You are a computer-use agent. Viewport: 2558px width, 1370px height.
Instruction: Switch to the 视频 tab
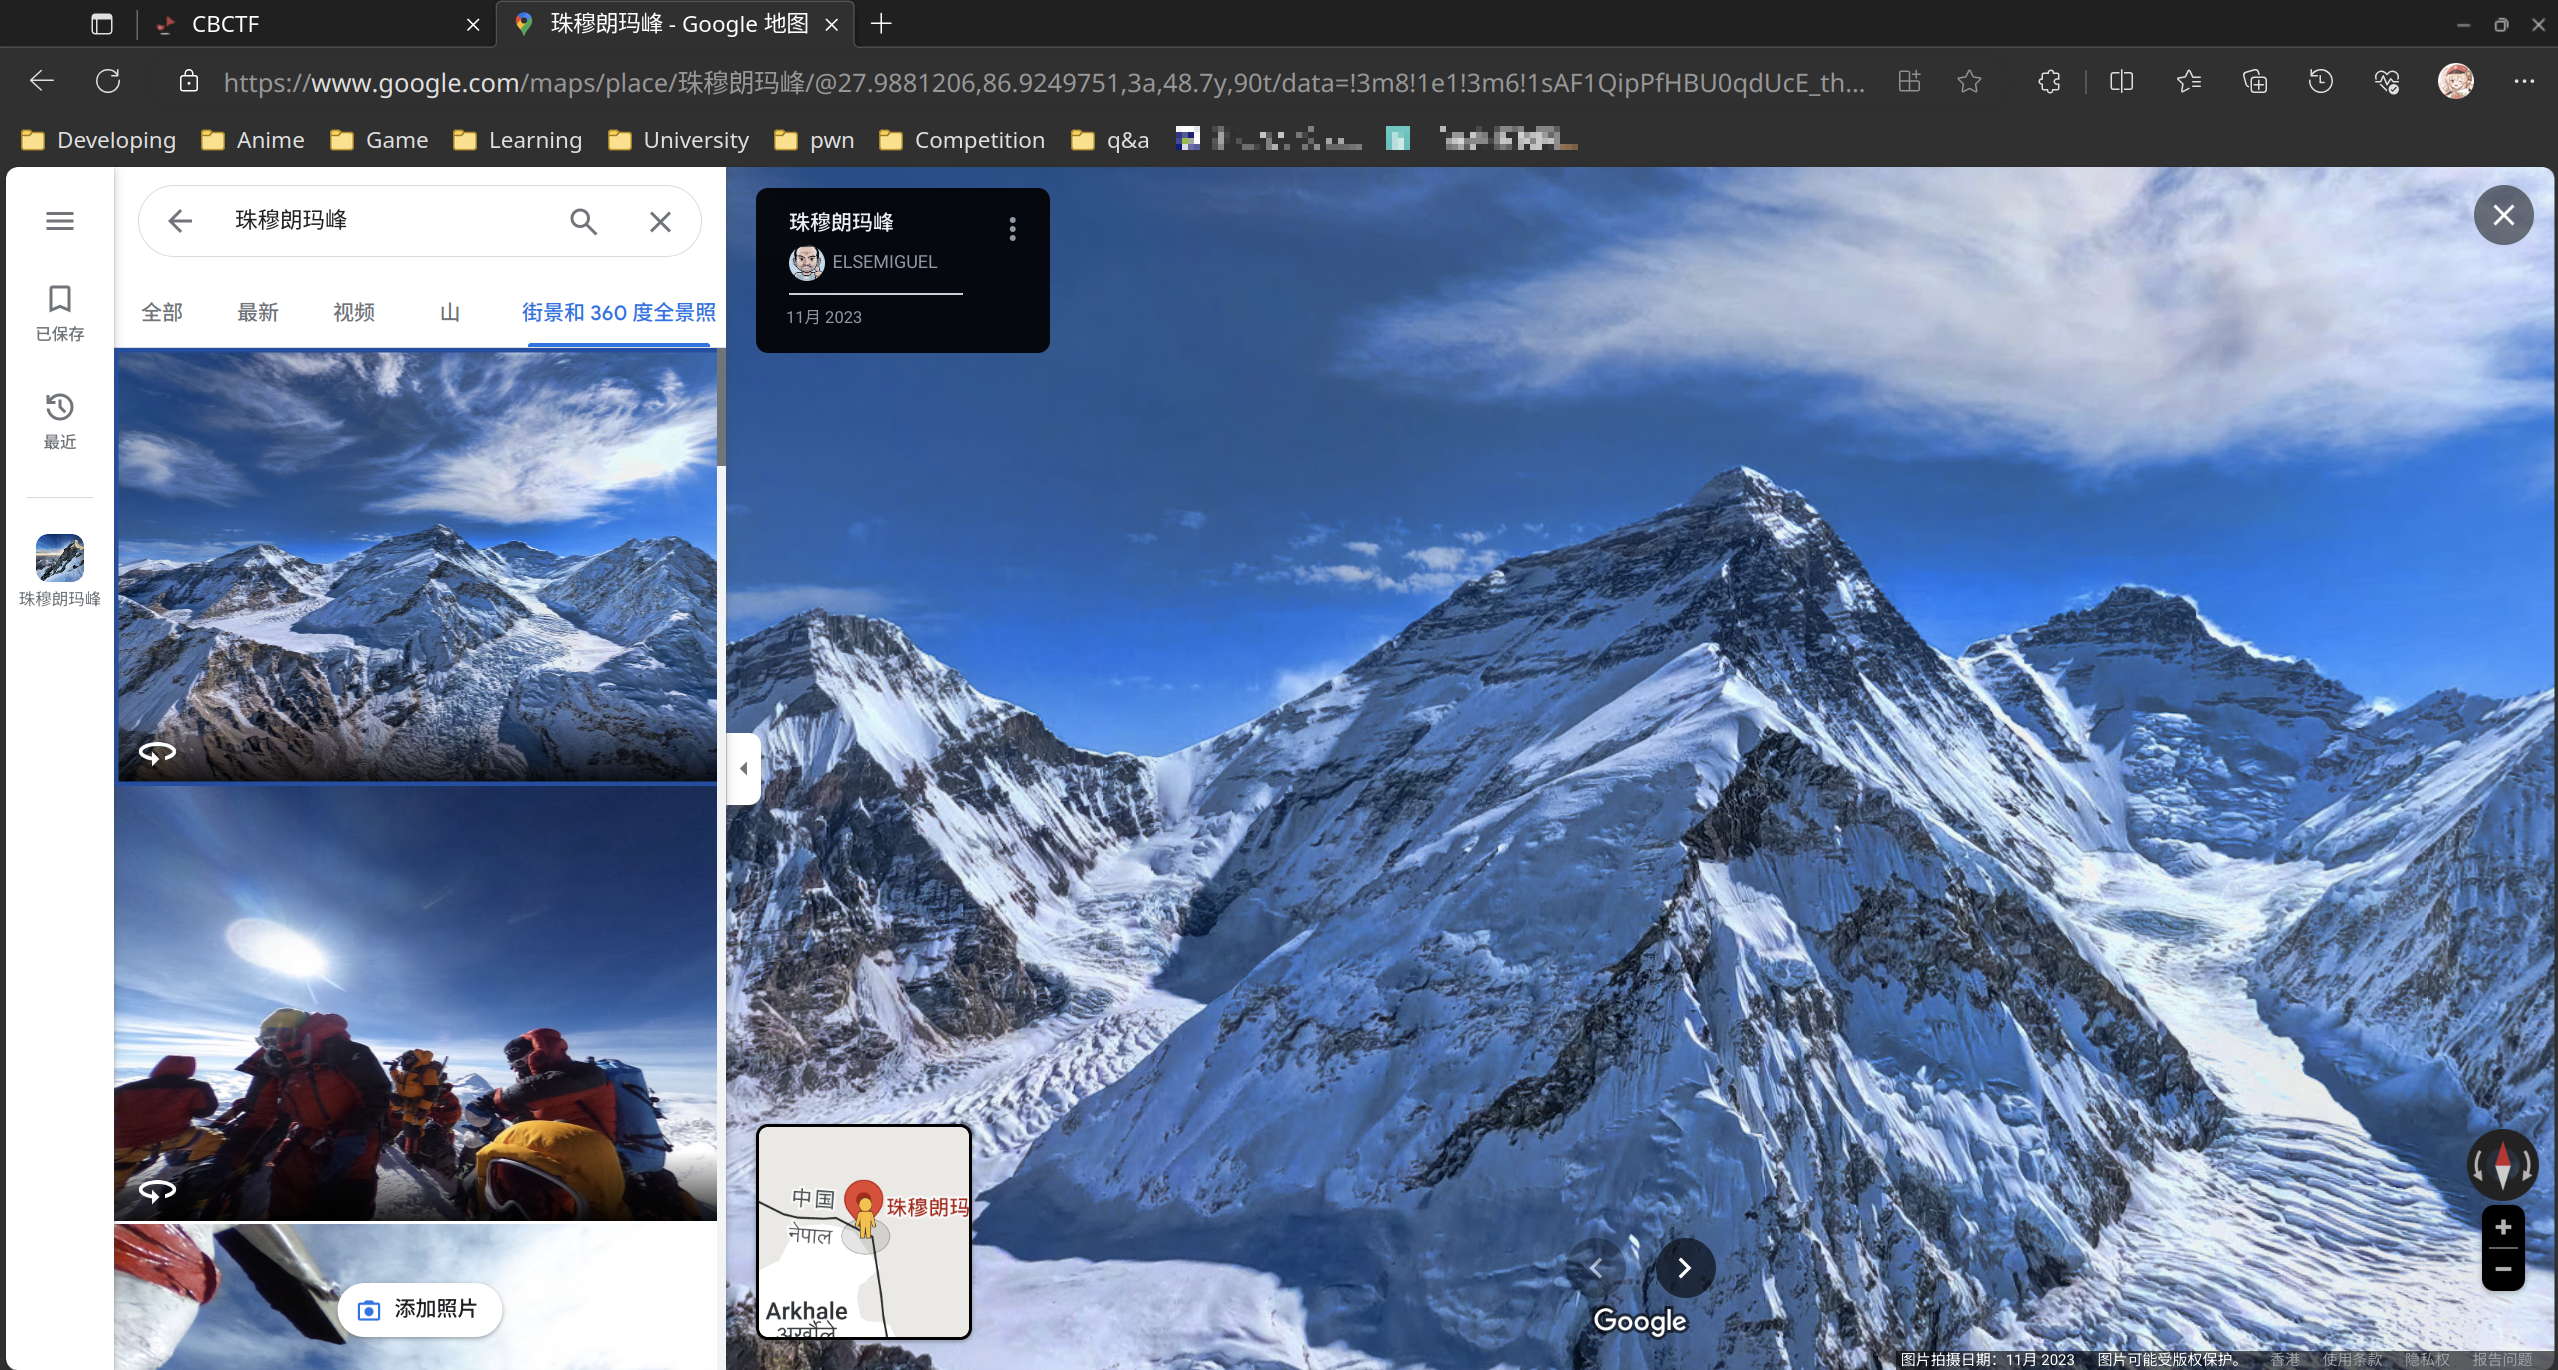[x=353, y=312]
